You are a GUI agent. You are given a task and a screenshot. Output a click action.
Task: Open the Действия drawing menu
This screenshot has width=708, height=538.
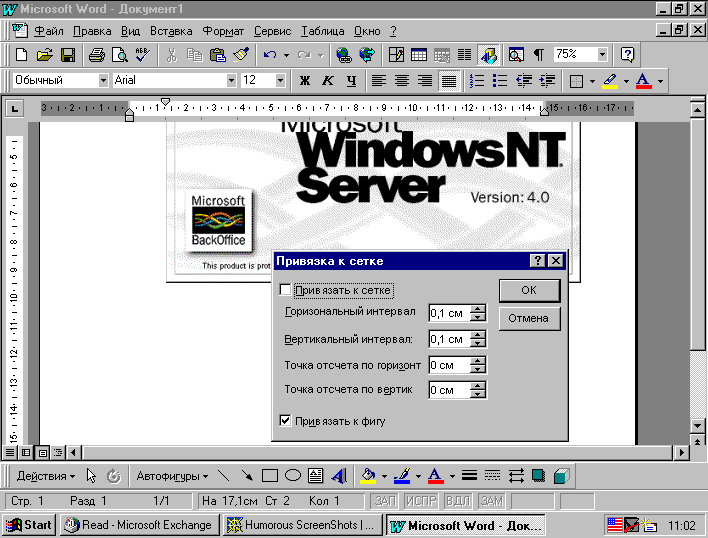pos(46,476)
